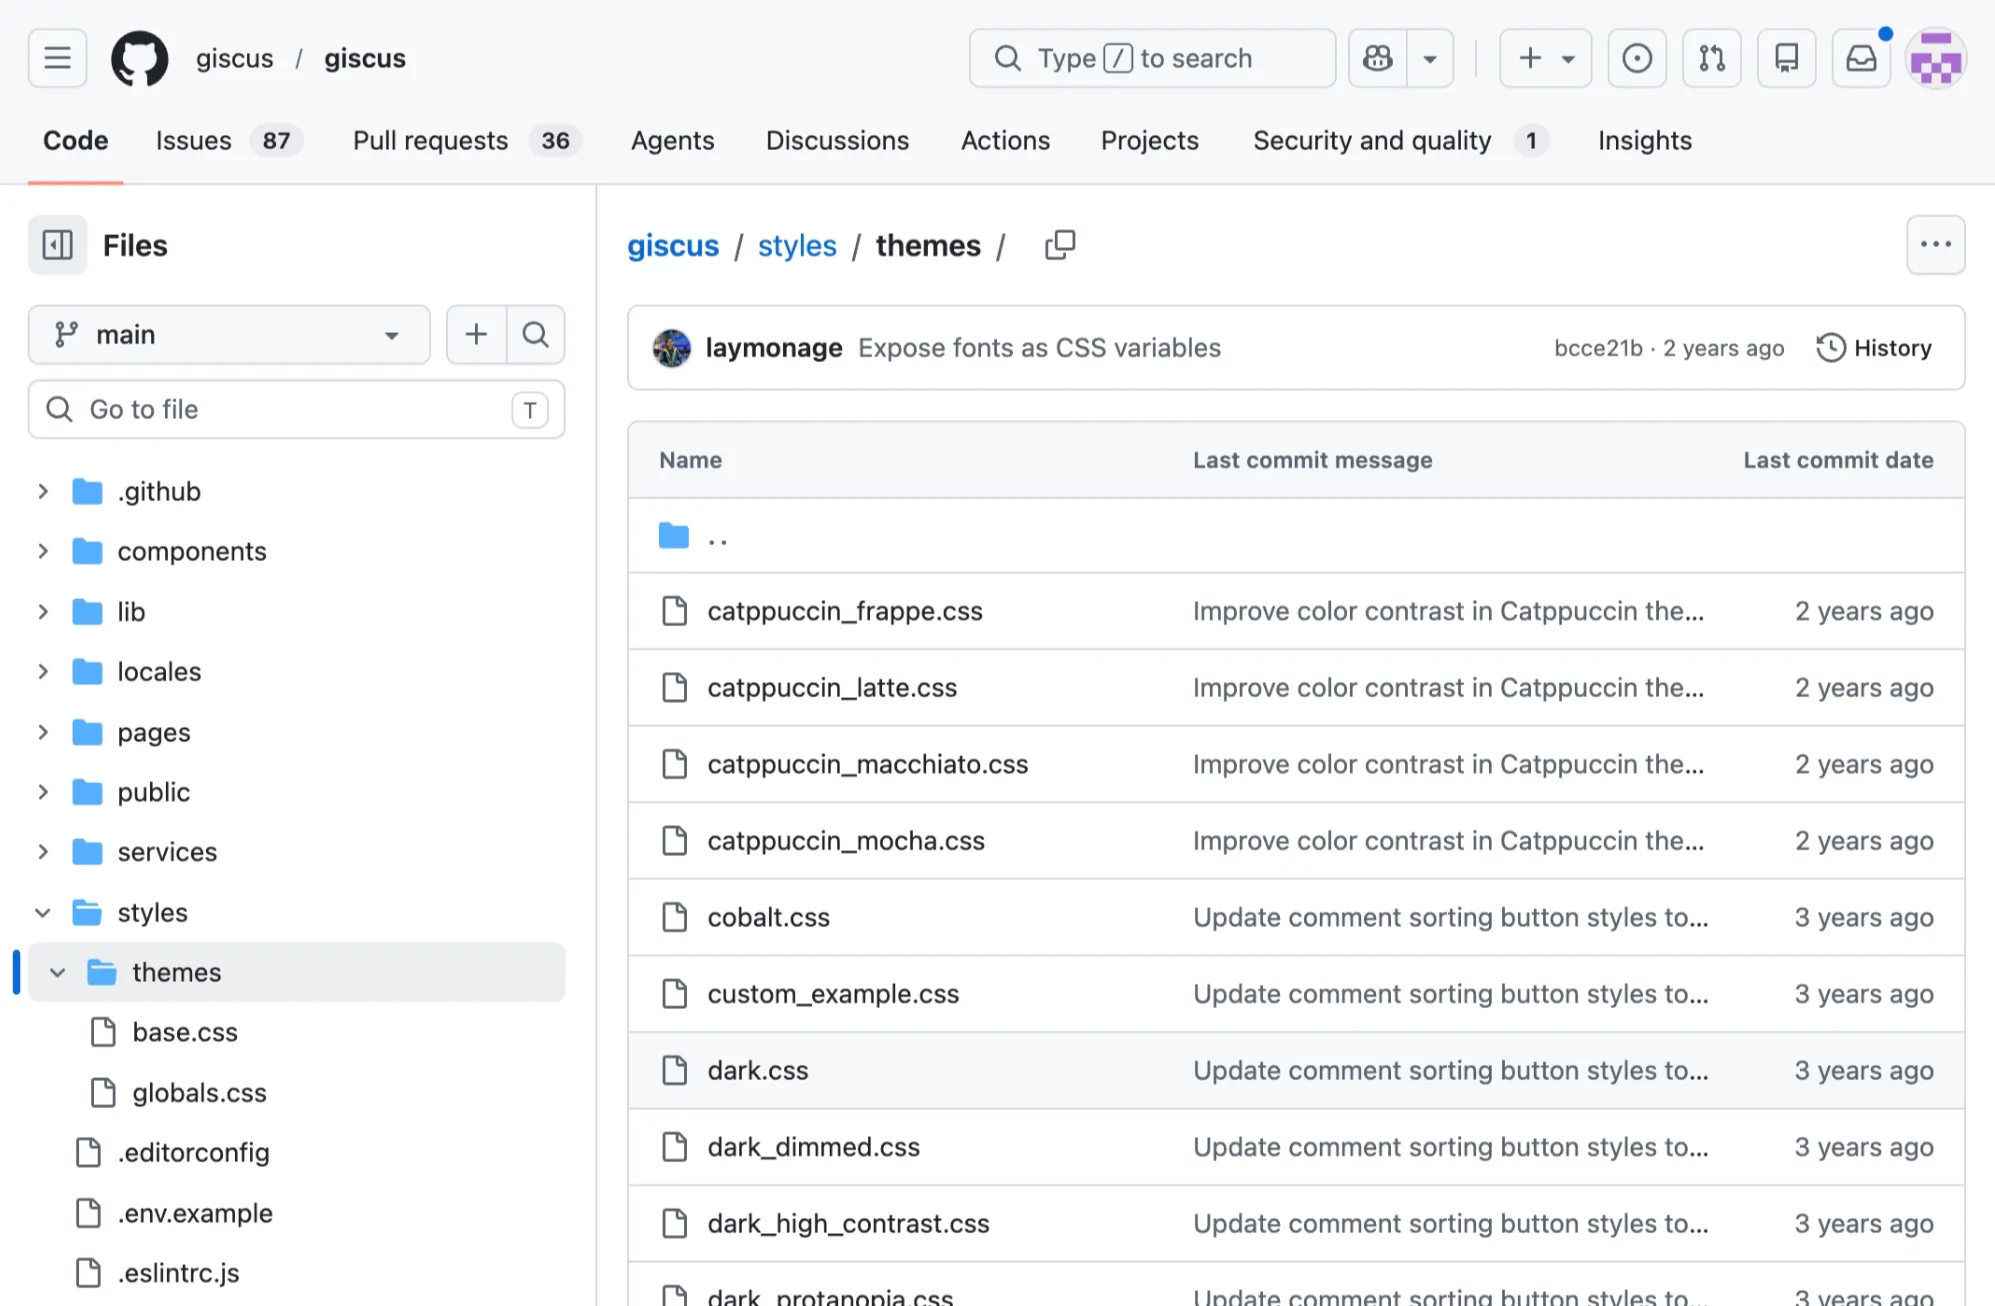Expand the public folder chevron
The height and width of the screenshot is (1306, 1995).
point(43,792)
